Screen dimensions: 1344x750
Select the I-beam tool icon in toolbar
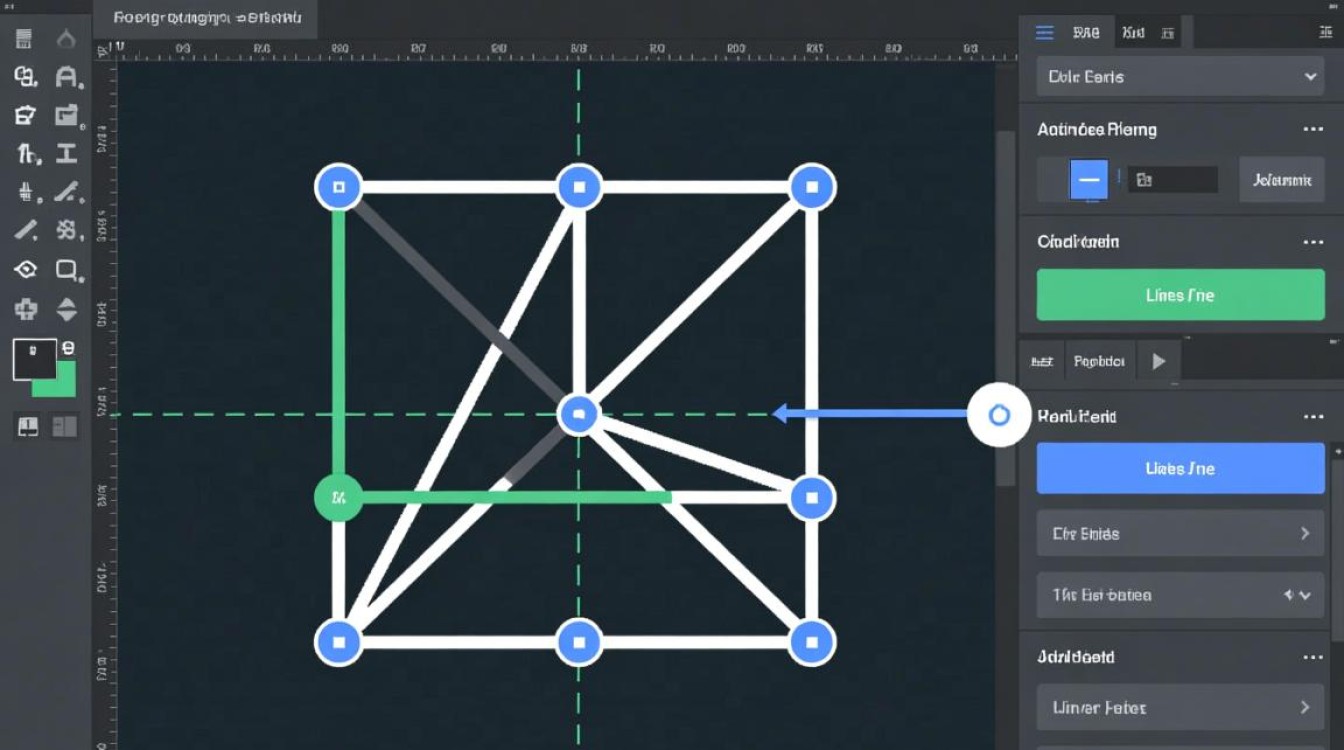(x=66, y=153)
